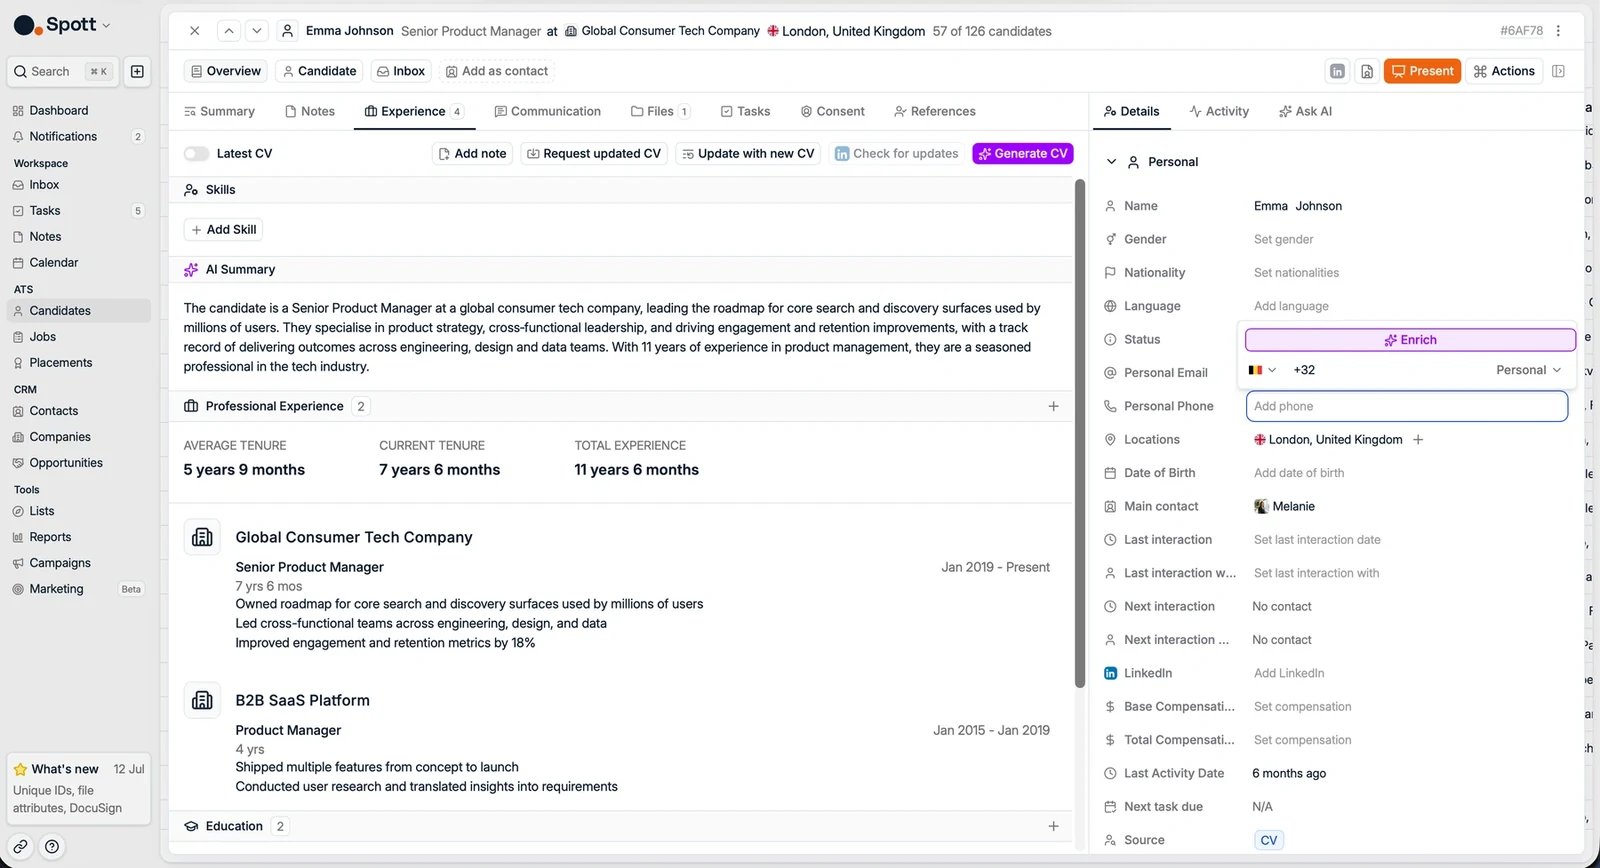The height and width of the screenshot is (868, 1600).
Task: Add a Professional Experience entry with plus
Action: click(1053, 406)
